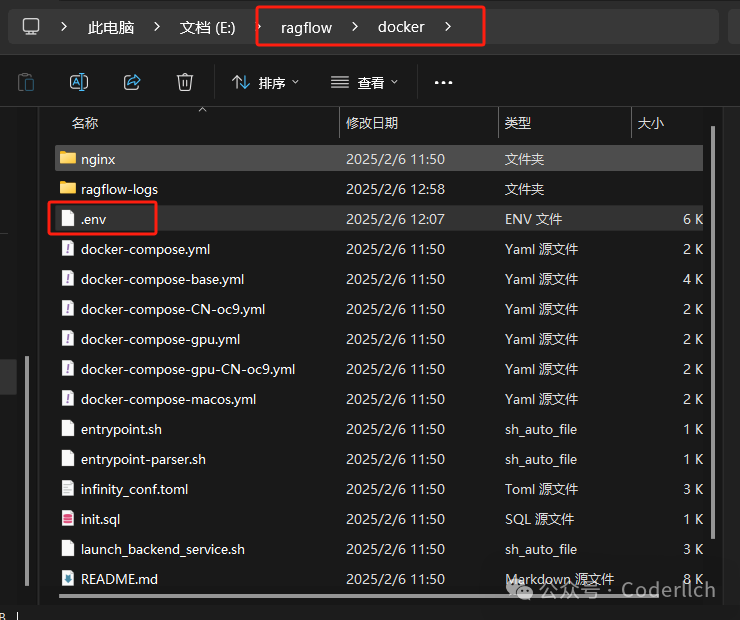This screenshot has width=740, height=620.
Task: Navigate to ragflow breadcrumb folder
Action: coord(306,27)
